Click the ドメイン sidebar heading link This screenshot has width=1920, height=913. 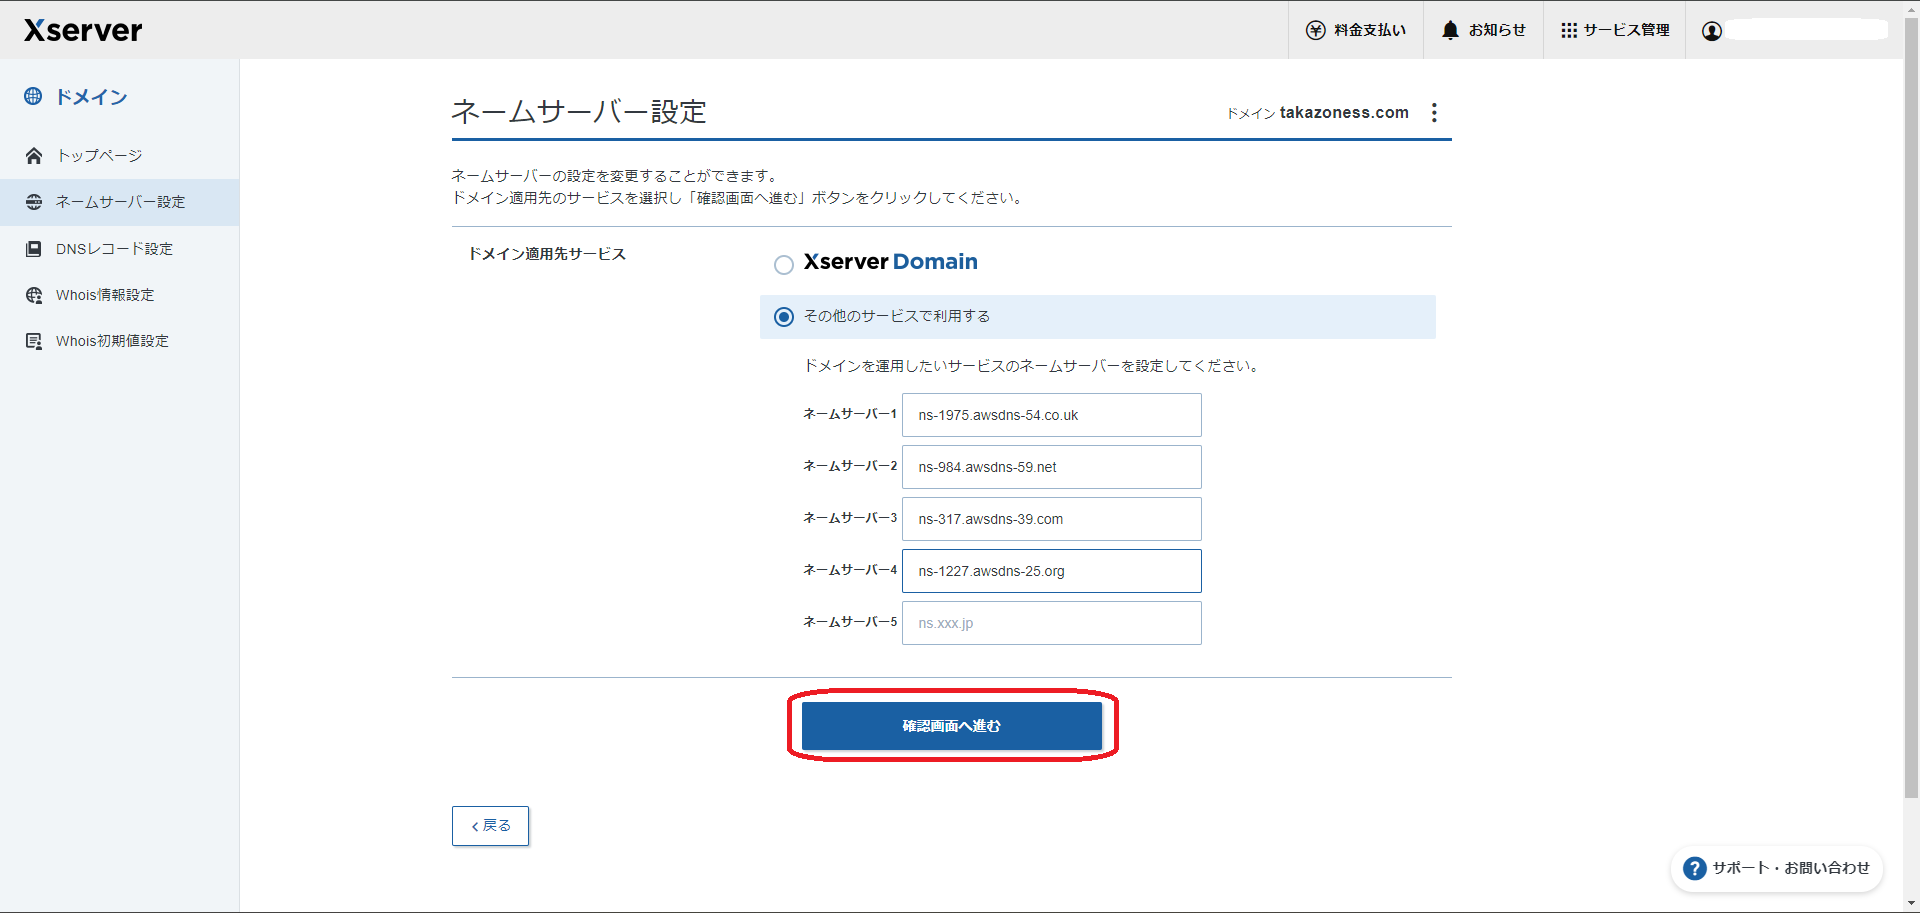(91, 97)
